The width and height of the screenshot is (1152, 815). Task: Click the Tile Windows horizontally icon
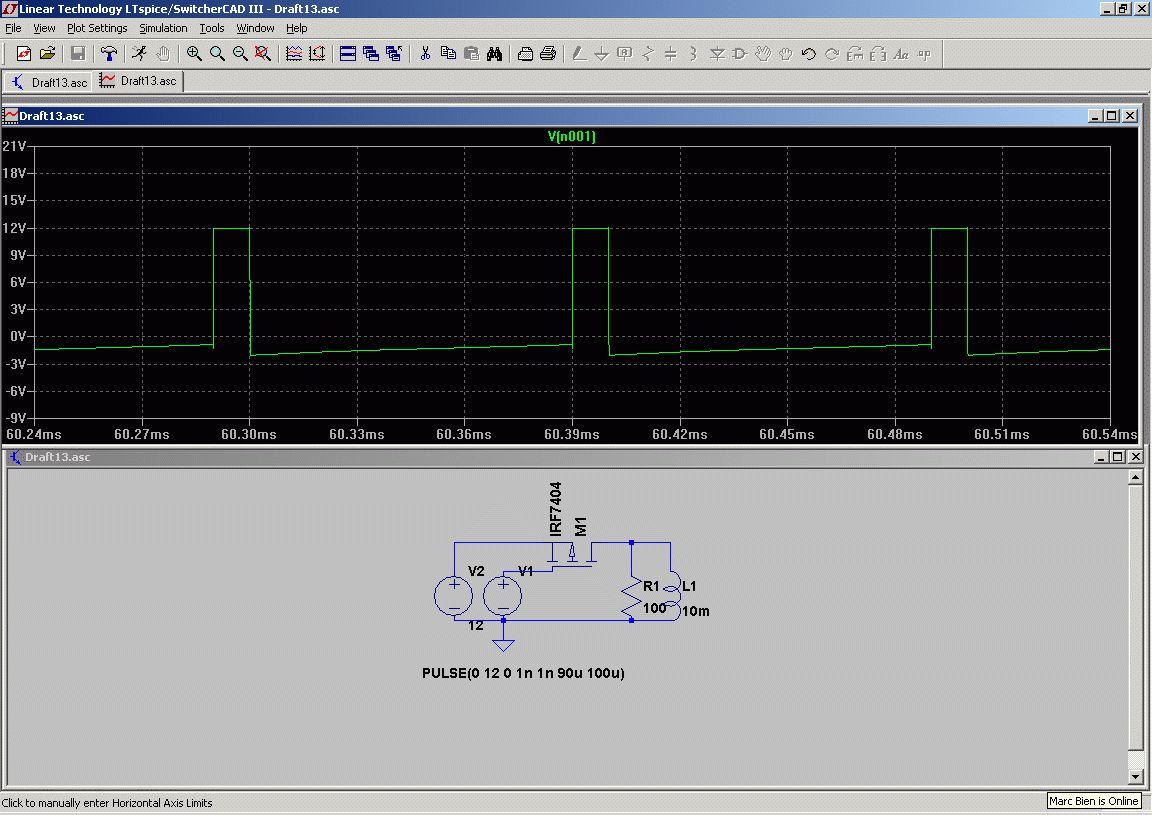(348, 54)
